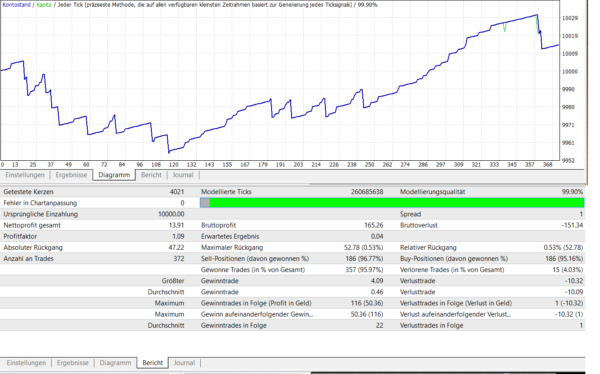This screenshot has height=374, width=600.
Task: Open the upper Einstellungen tab
Action: point(25,175)
